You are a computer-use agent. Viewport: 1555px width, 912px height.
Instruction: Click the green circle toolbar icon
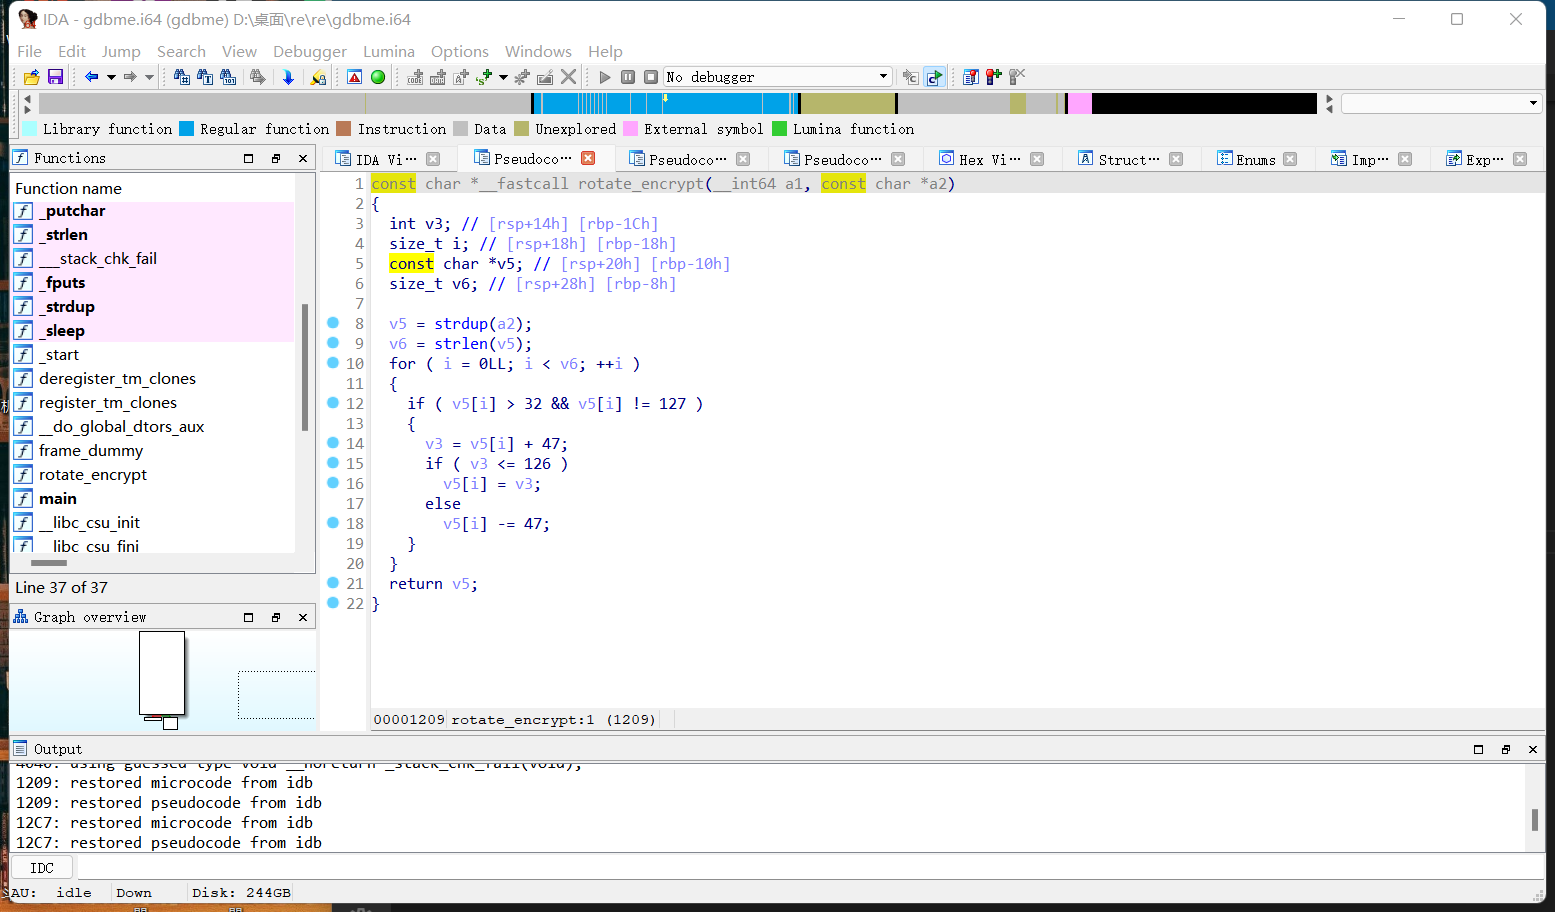[x=378, y=77]
